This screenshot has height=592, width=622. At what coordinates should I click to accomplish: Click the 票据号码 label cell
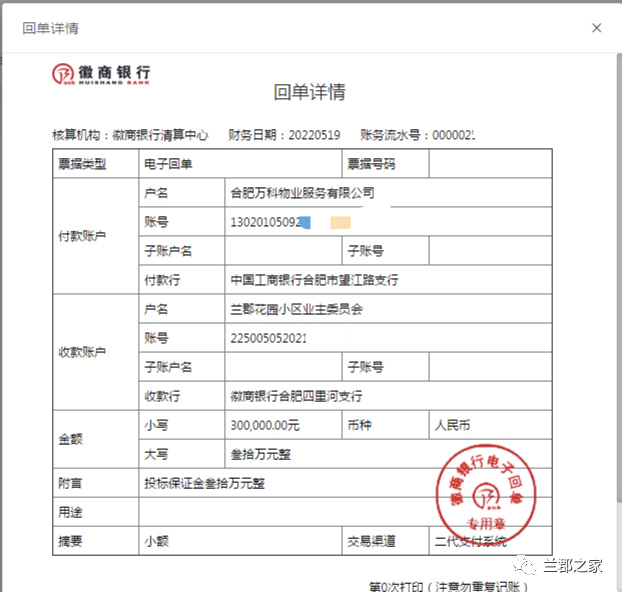point(385,163)
